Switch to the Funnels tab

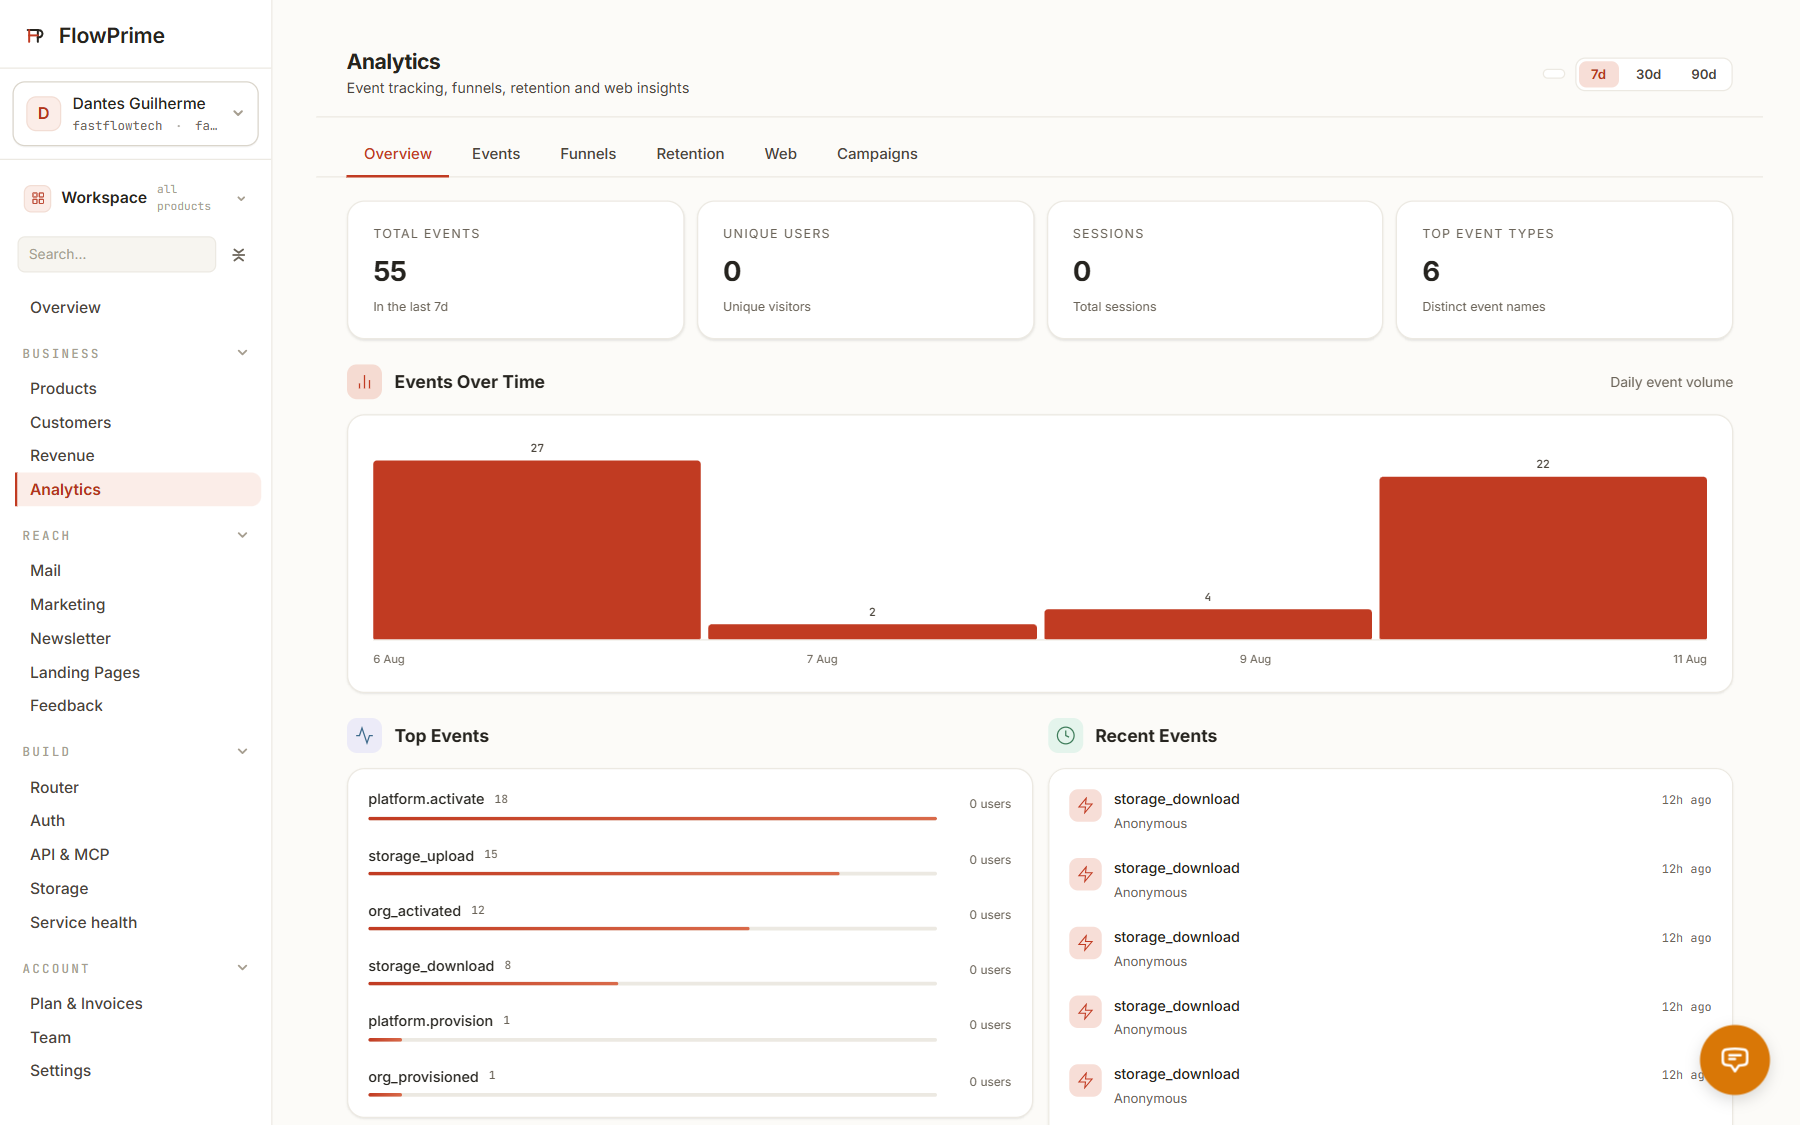[x=588, y=154]
